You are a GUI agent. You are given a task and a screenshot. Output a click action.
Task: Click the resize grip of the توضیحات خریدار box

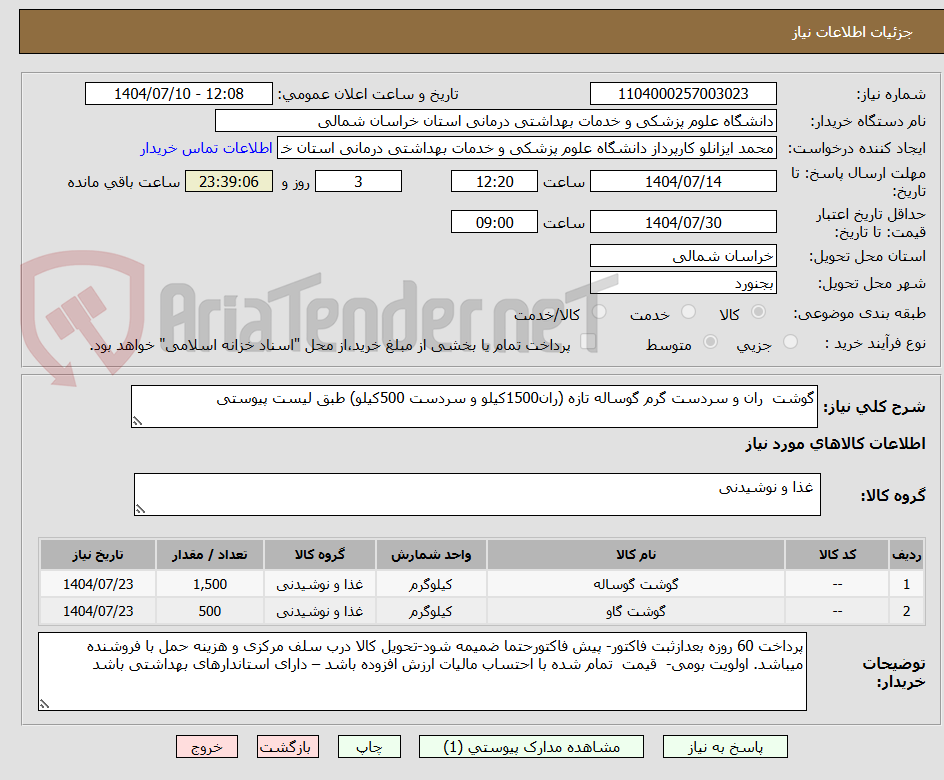click(x=42, y=705)
